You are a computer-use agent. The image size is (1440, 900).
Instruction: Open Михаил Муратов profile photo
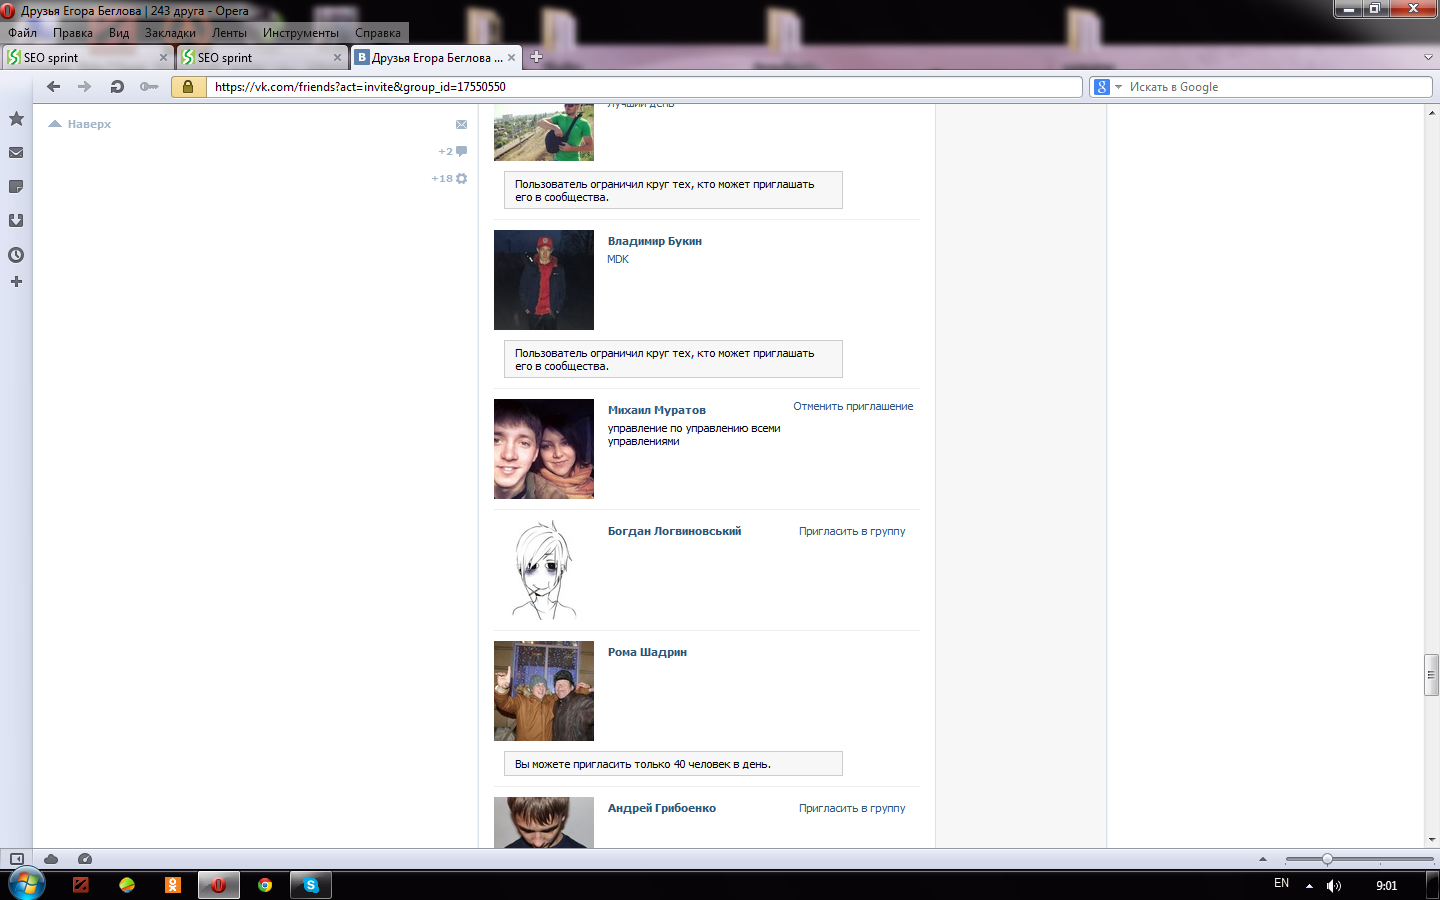(x=544, y=449)
